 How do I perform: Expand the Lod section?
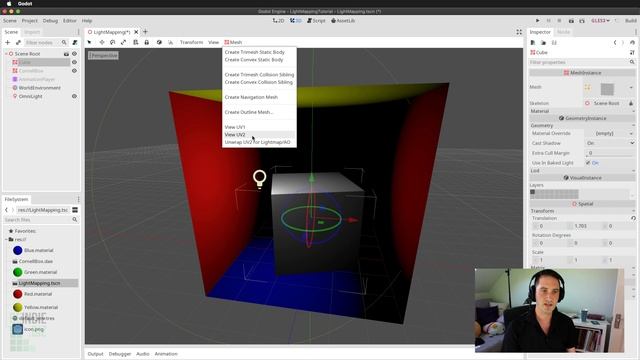point(582,171)
